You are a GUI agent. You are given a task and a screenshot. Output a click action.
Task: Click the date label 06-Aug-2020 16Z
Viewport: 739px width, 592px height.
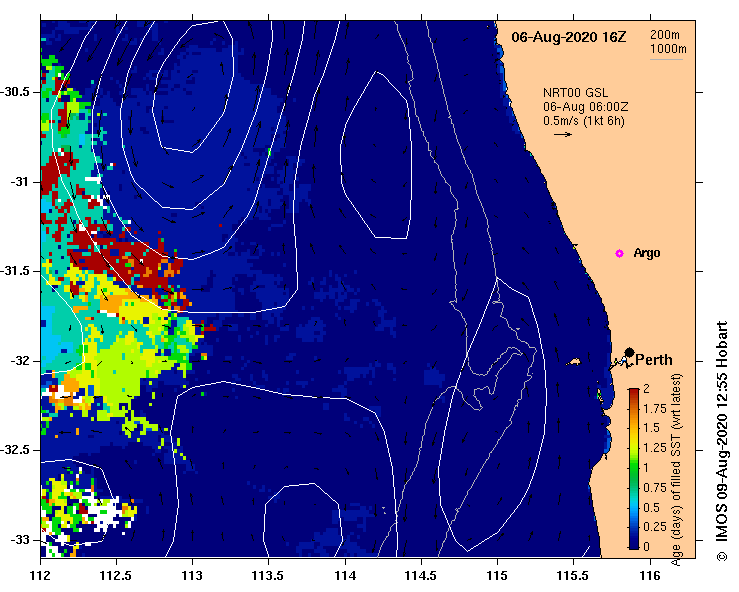click(x=569, y=37)
